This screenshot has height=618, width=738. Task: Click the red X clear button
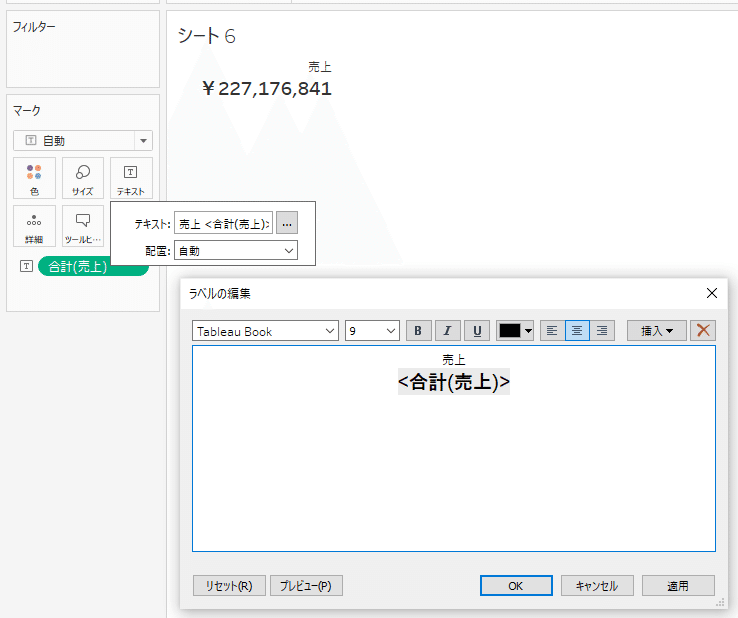pyautogui.click(x=703, y=331)
